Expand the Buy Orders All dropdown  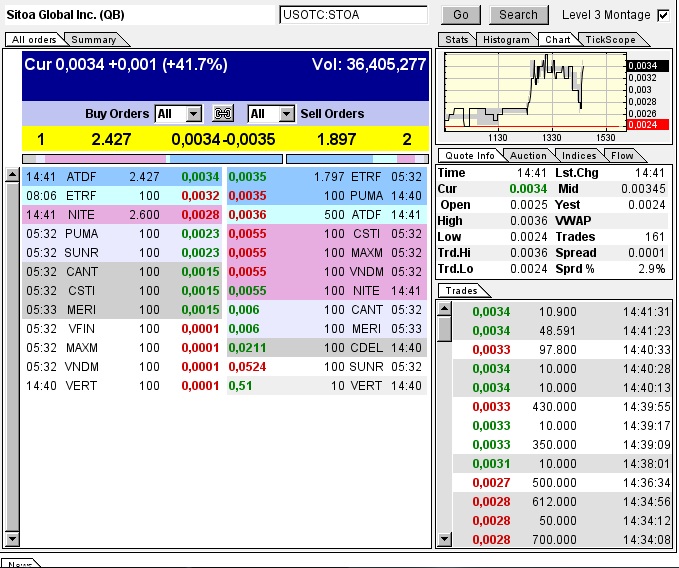(193, 114)
